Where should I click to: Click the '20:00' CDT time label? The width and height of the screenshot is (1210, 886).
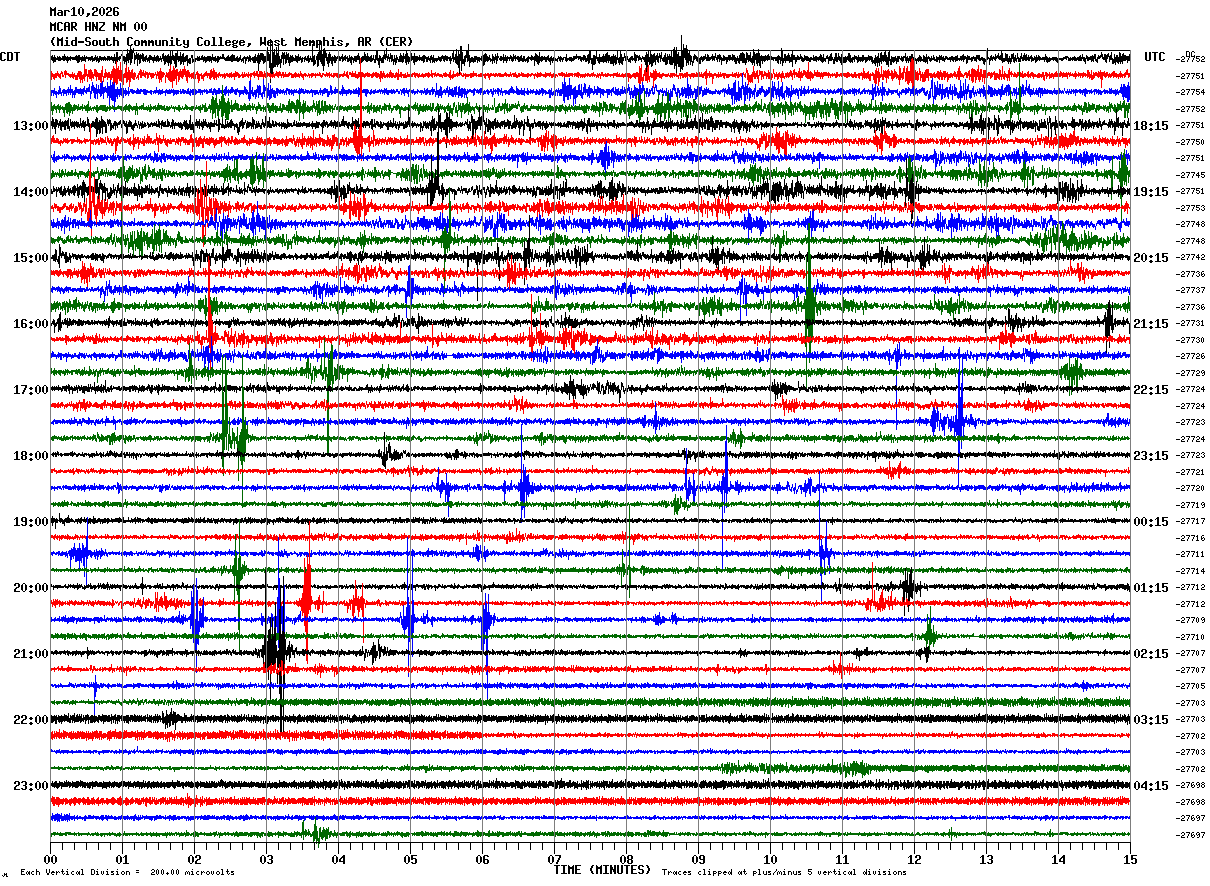click(x=31, y=588)
